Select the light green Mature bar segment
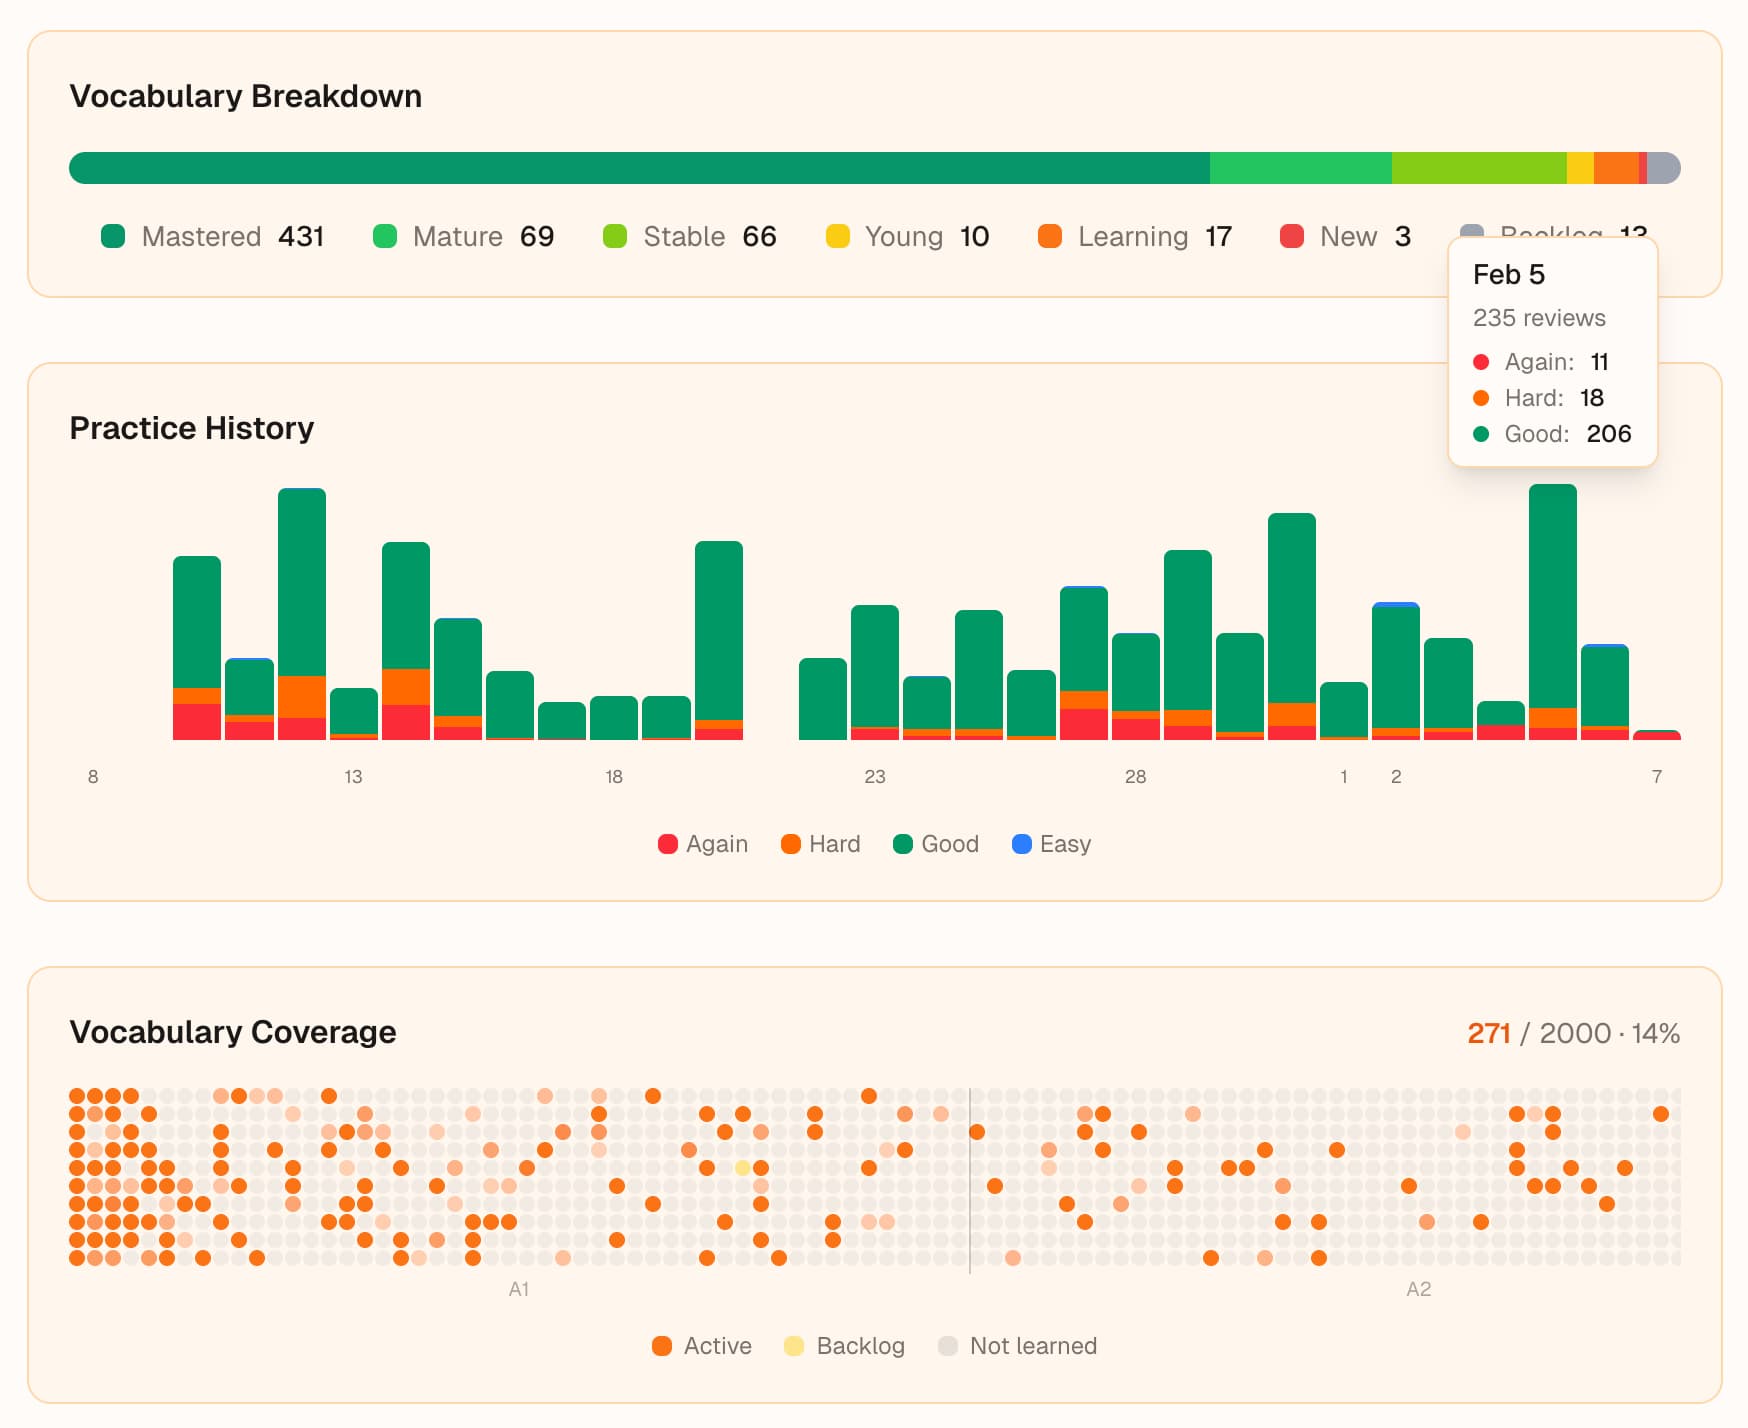Image resolution: width=1748 pixels, height=1428 pixels. (x=1300, y=168)
